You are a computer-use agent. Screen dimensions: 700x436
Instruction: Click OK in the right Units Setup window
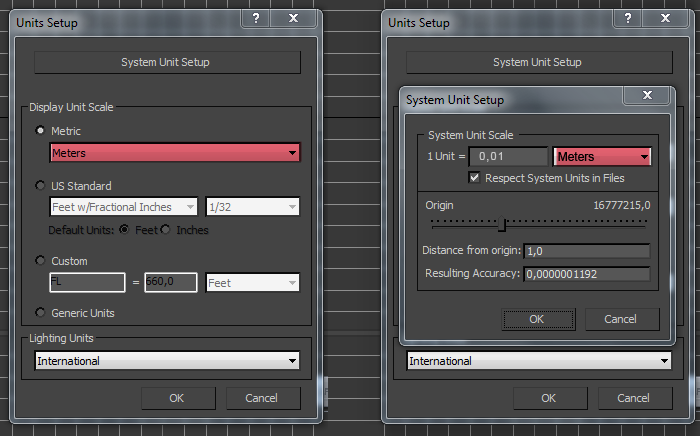(550, 398)
